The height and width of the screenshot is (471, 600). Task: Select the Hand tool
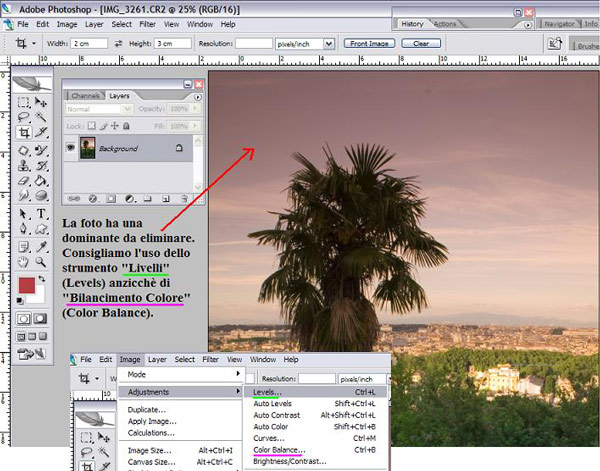pos(24,262)
